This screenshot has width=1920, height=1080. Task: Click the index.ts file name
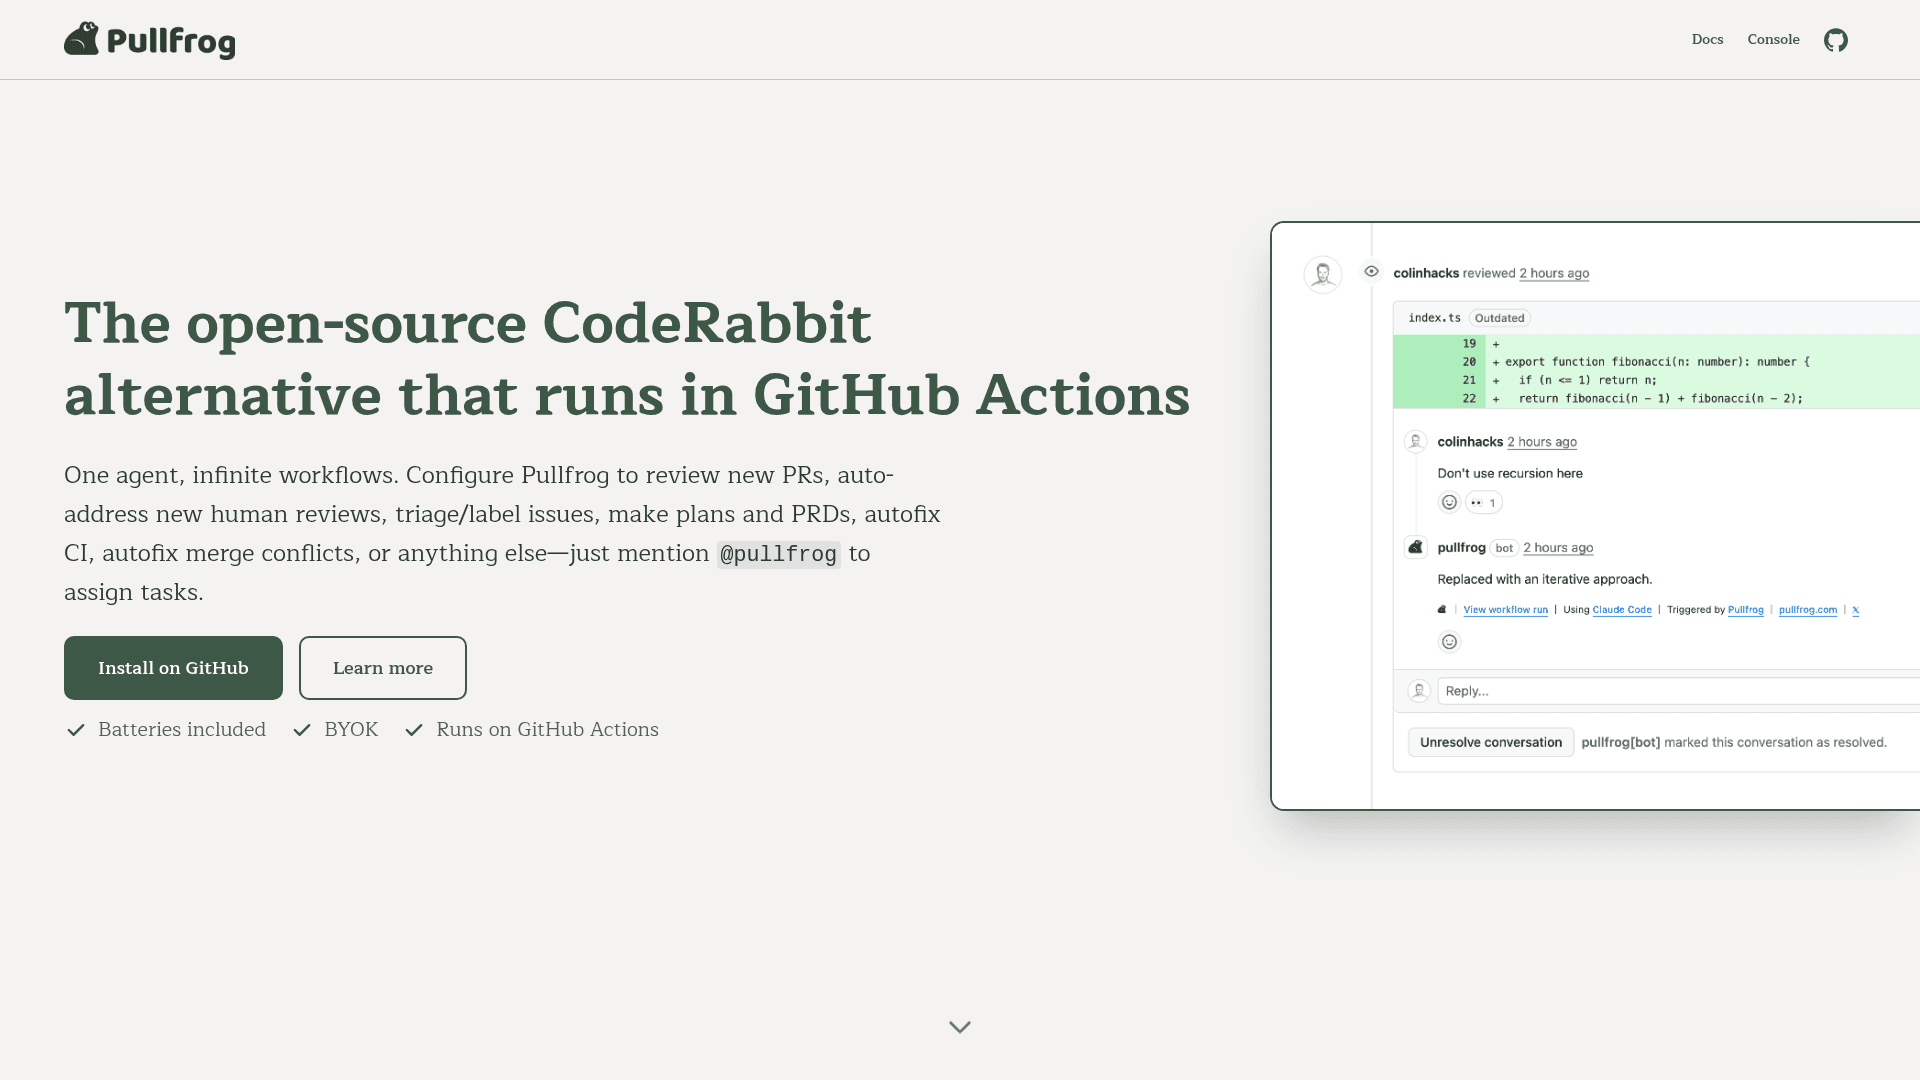(x=1435, y=318)
